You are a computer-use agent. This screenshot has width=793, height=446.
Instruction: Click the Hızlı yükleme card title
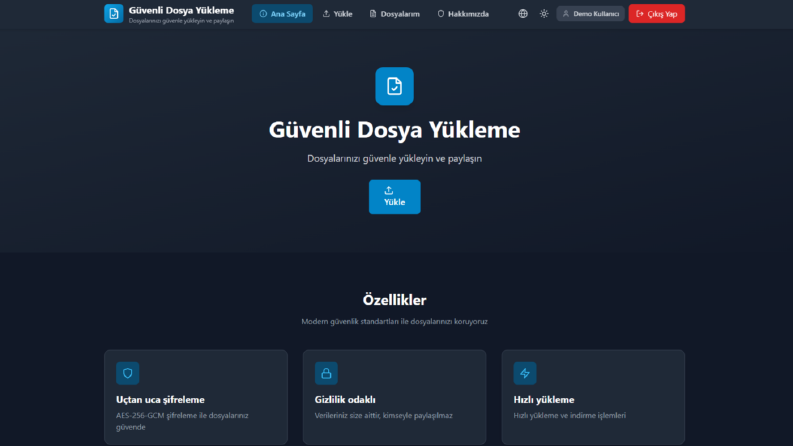tap(544, 399)
